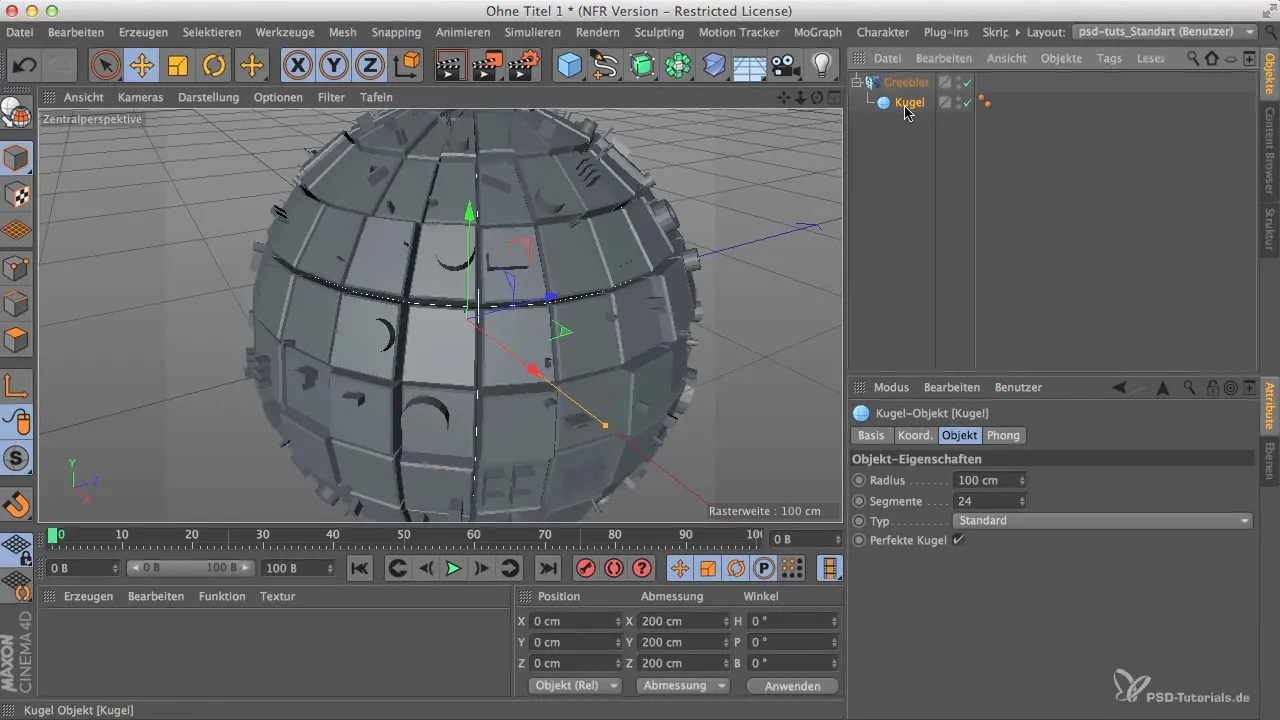Jump to the animation end
The width and height of the screenshot is (1280, 720).
547,568
